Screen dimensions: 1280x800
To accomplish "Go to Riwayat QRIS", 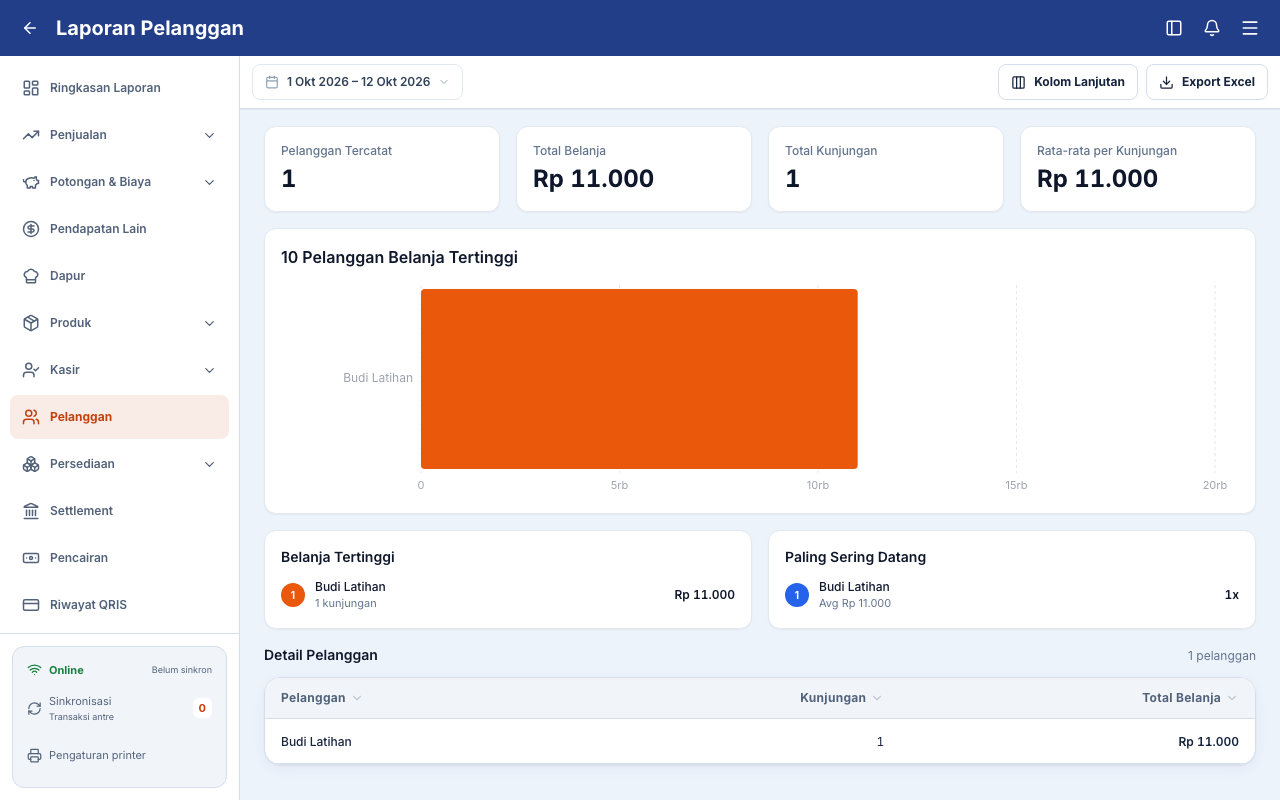I will (119, 605).
